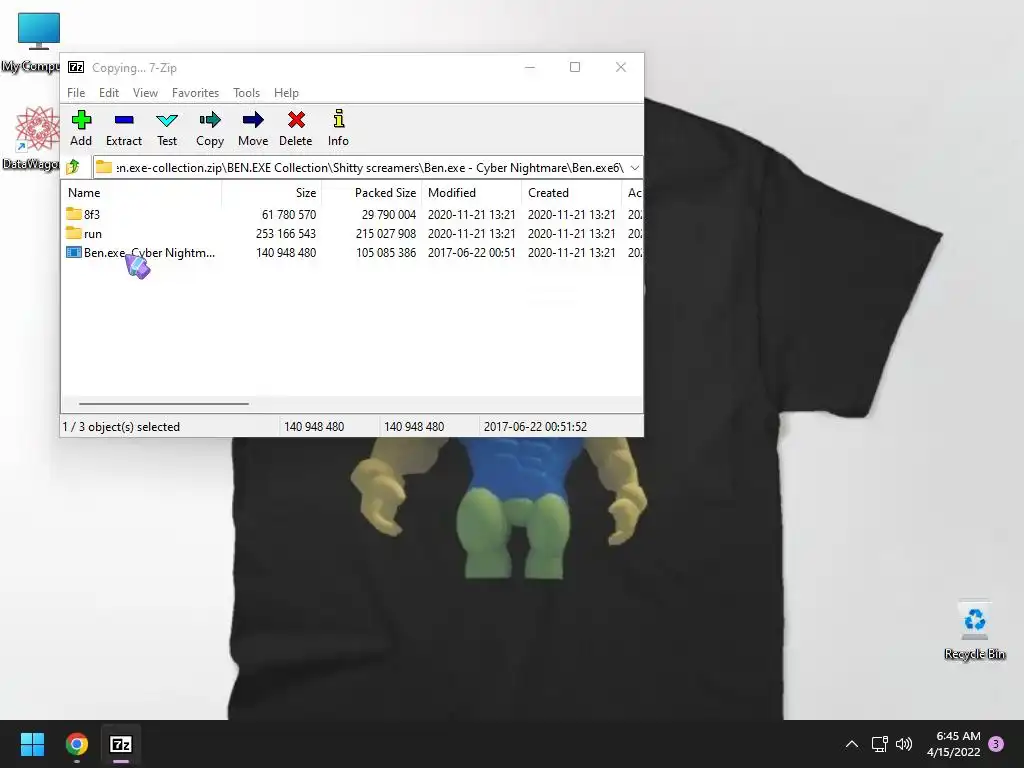Click status bar '1 / 3 object(s) selected'
The width and height of the screenshot is (1024, 768).
click(x=121, y=426)
